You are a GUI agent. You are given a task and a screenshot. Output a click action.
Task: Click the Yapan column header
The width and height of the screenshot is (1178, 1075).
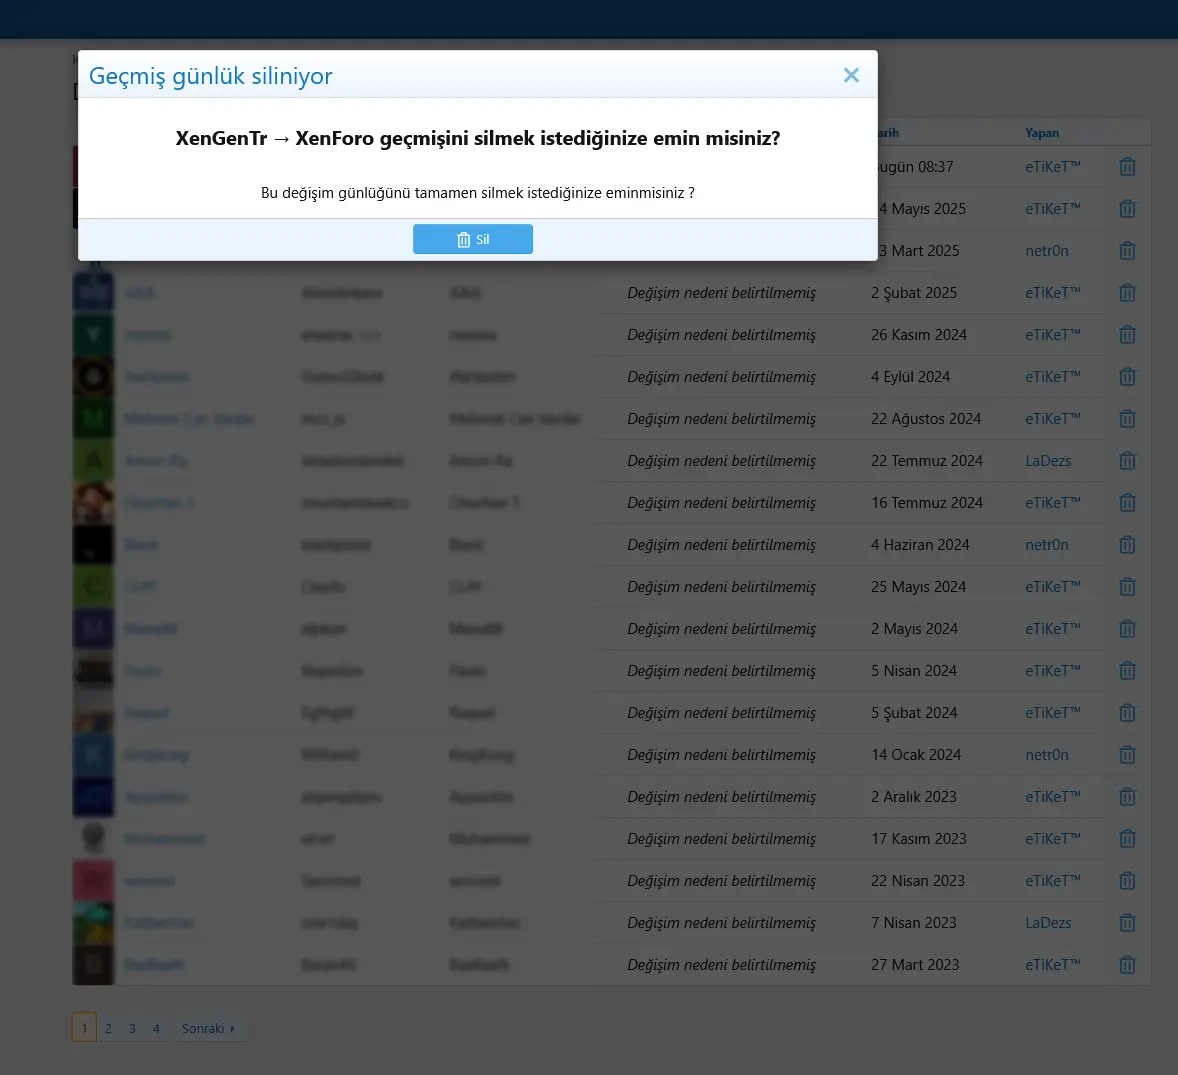click(1042, 133)
